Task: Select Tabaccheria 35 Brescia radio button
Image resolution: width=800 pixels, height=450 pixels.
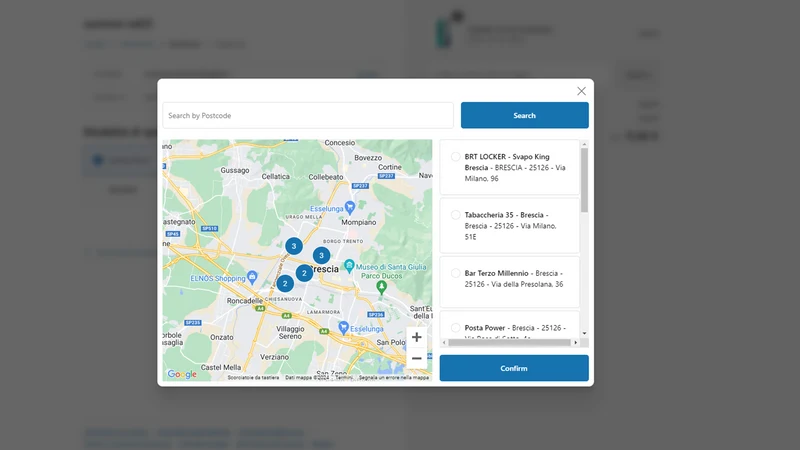Action: 456,215
